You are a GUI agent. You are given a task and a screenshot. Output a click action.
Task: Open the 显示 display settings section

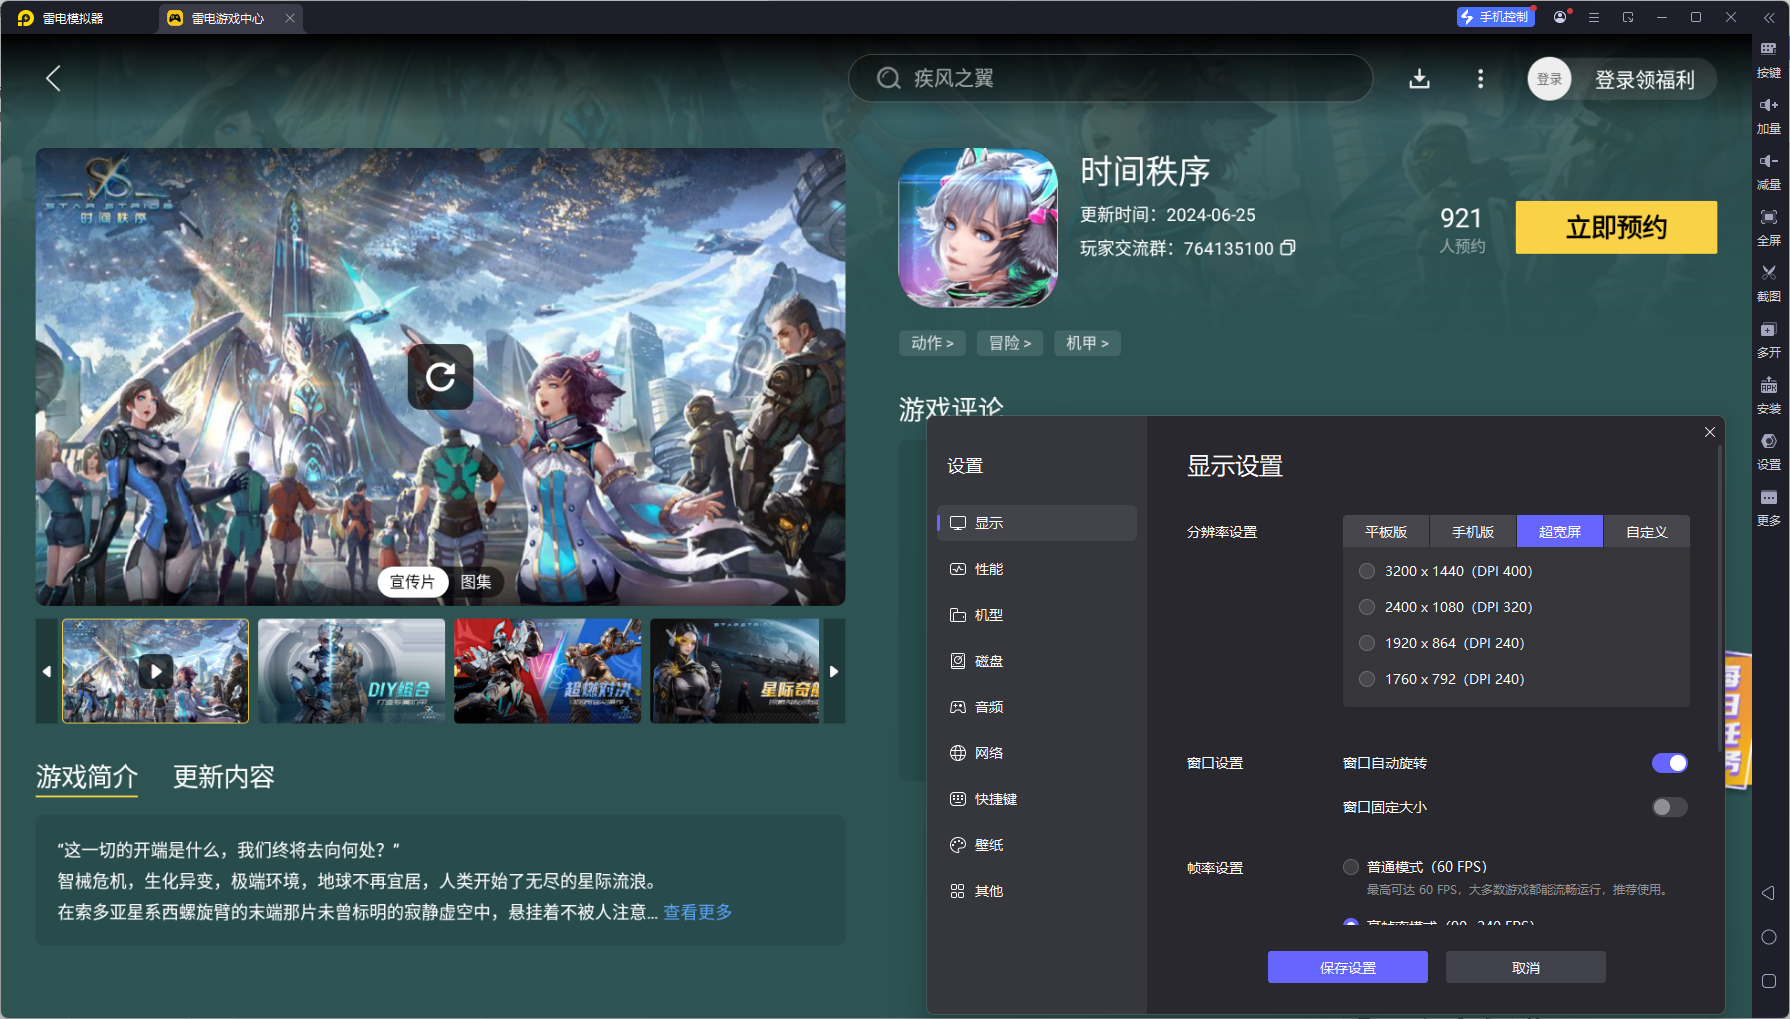point(1037,523)
